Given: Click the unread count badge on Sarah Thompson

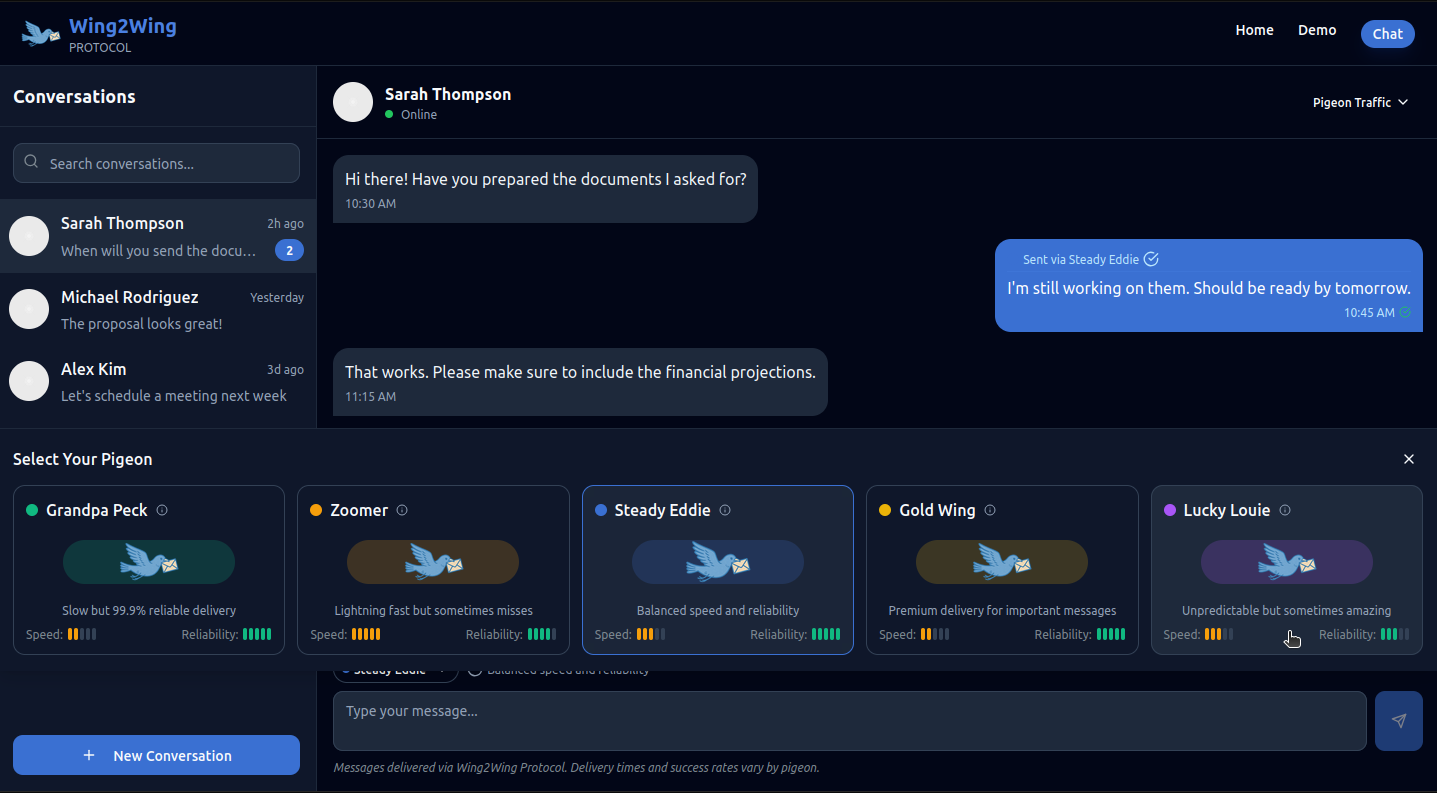Looking at the screenshot, I should point(289,250).
